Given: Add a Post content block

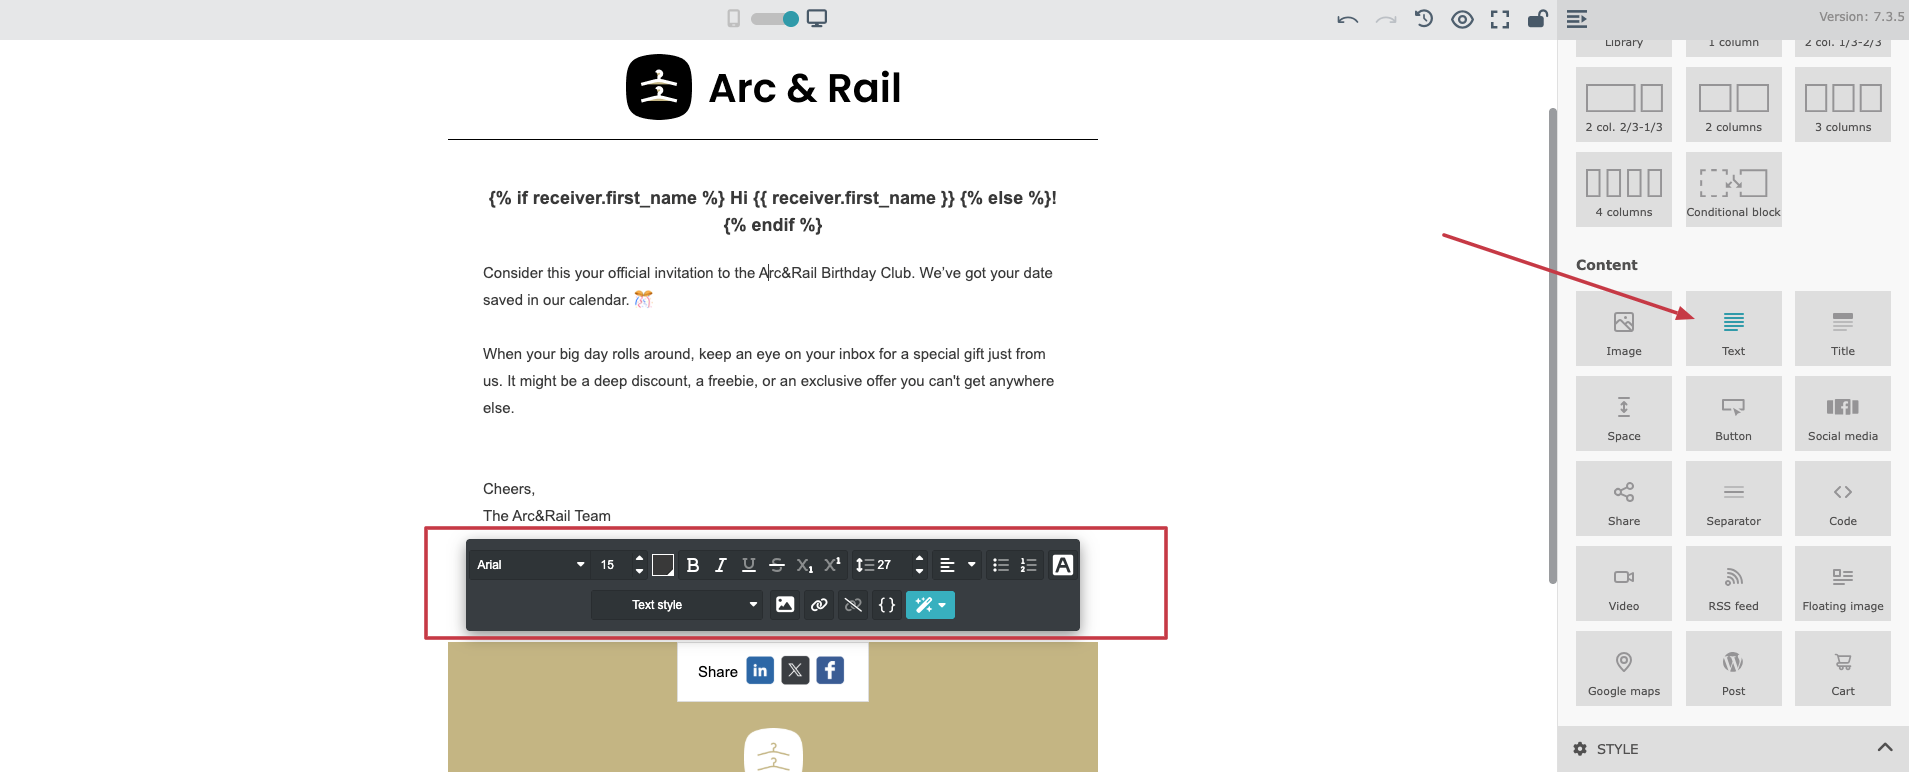Looking at the screenshot, I should tap(1734, 668).
